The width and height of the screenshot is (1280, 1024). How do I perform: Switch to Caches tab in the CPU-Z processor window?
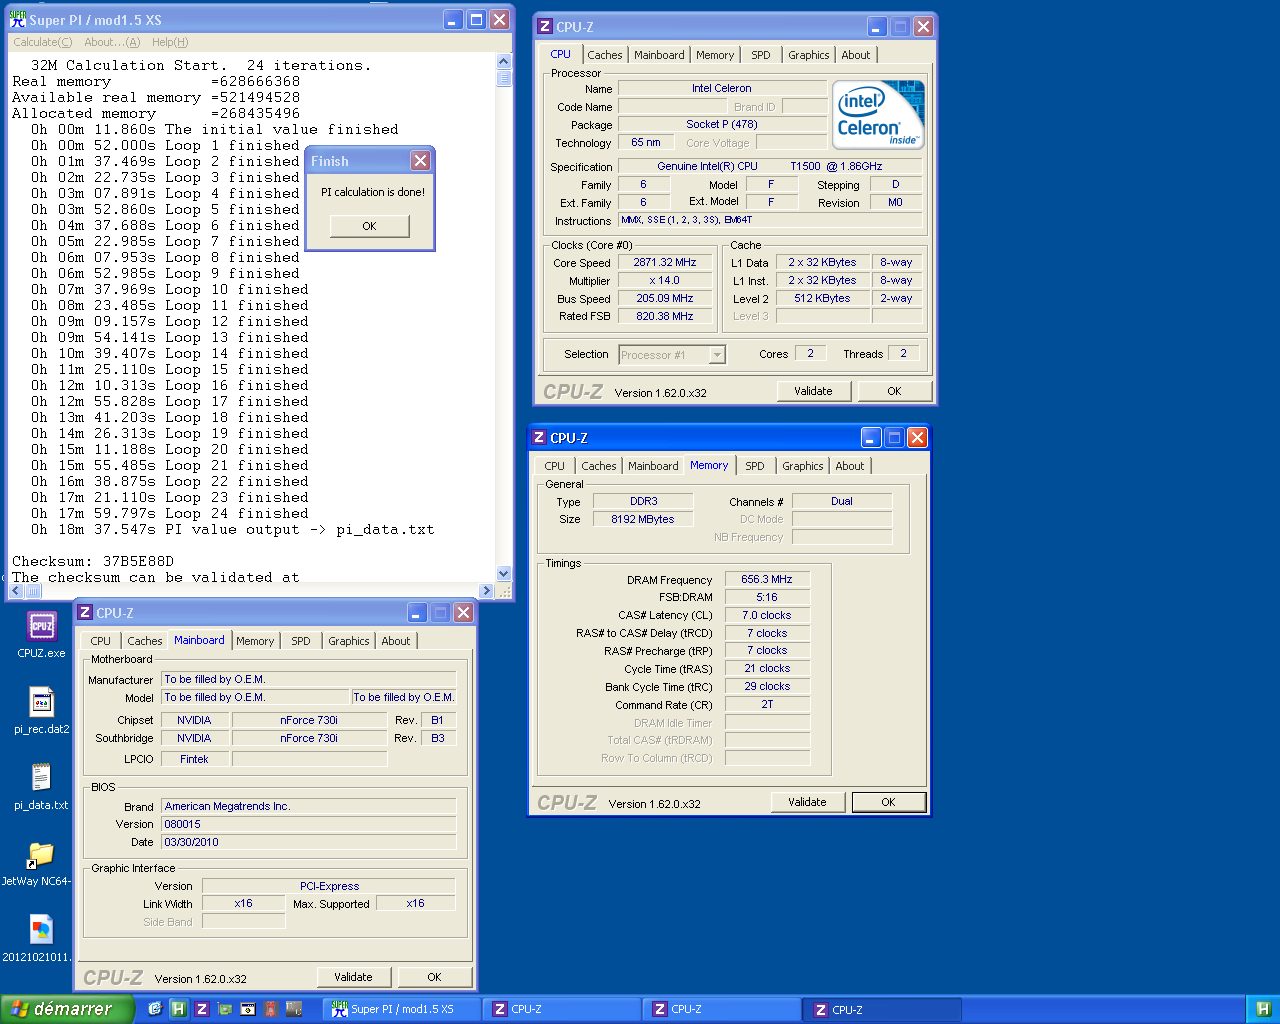[605, 55]
